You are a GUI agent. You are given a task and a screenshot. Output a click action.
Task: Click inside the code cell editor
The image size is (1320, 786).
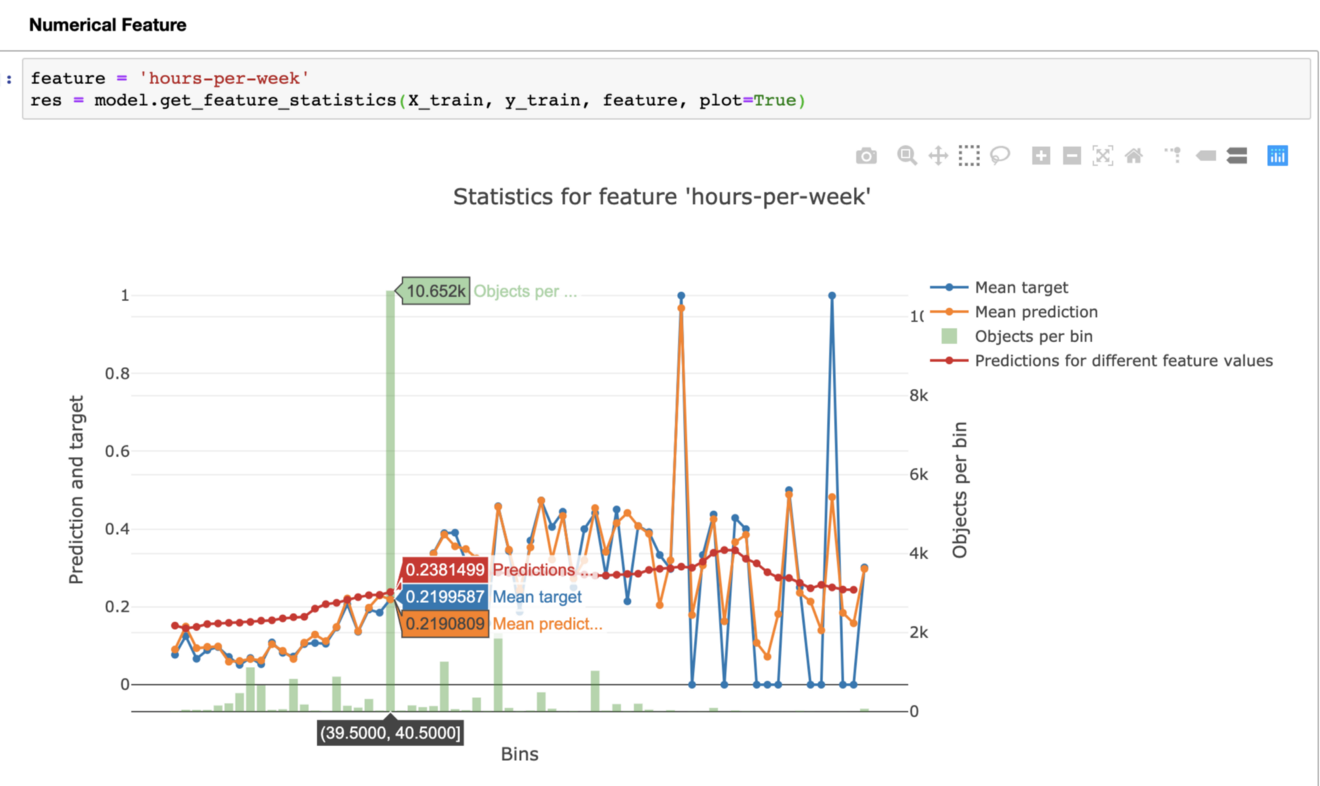point(666,89)
